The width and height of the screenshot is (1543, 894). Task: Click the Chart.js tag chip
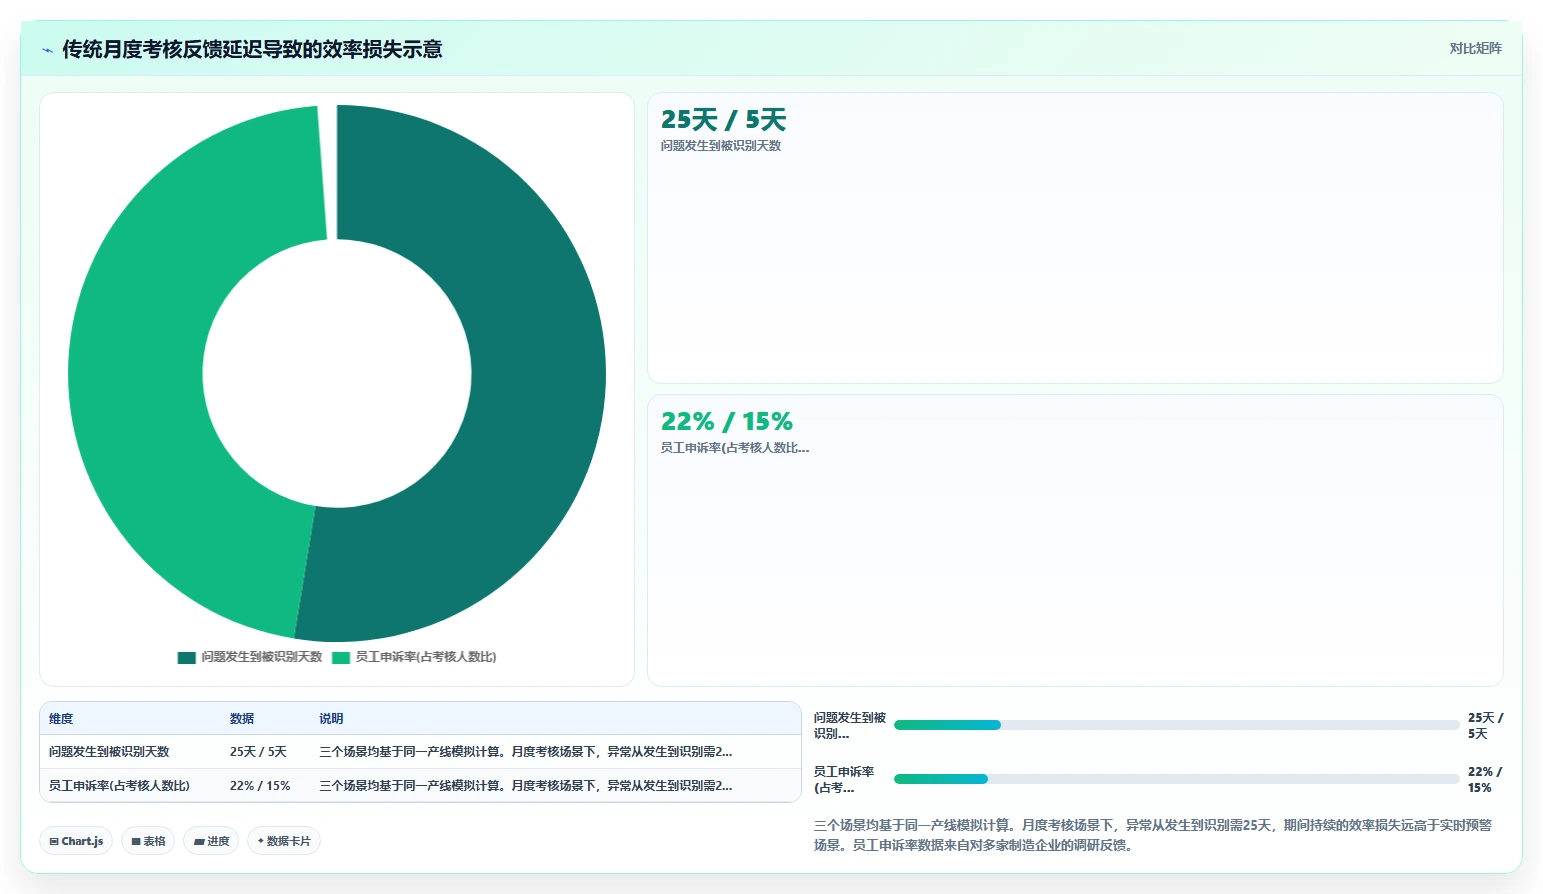click(x=76, y=841)
